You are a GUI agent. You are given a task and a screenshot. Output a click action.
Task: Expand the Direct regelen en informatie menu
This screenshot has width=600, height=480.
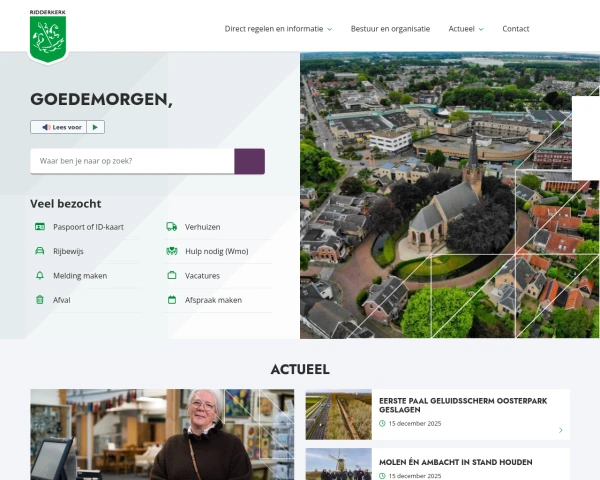(278, 29)
